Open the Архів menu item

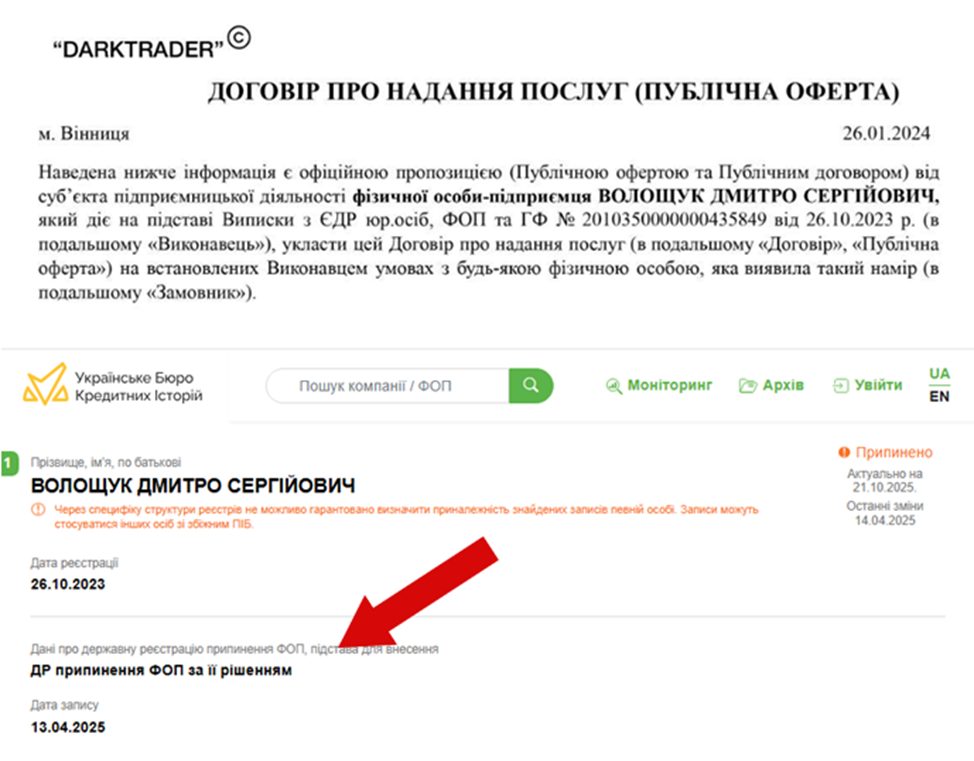pos(783,385)
